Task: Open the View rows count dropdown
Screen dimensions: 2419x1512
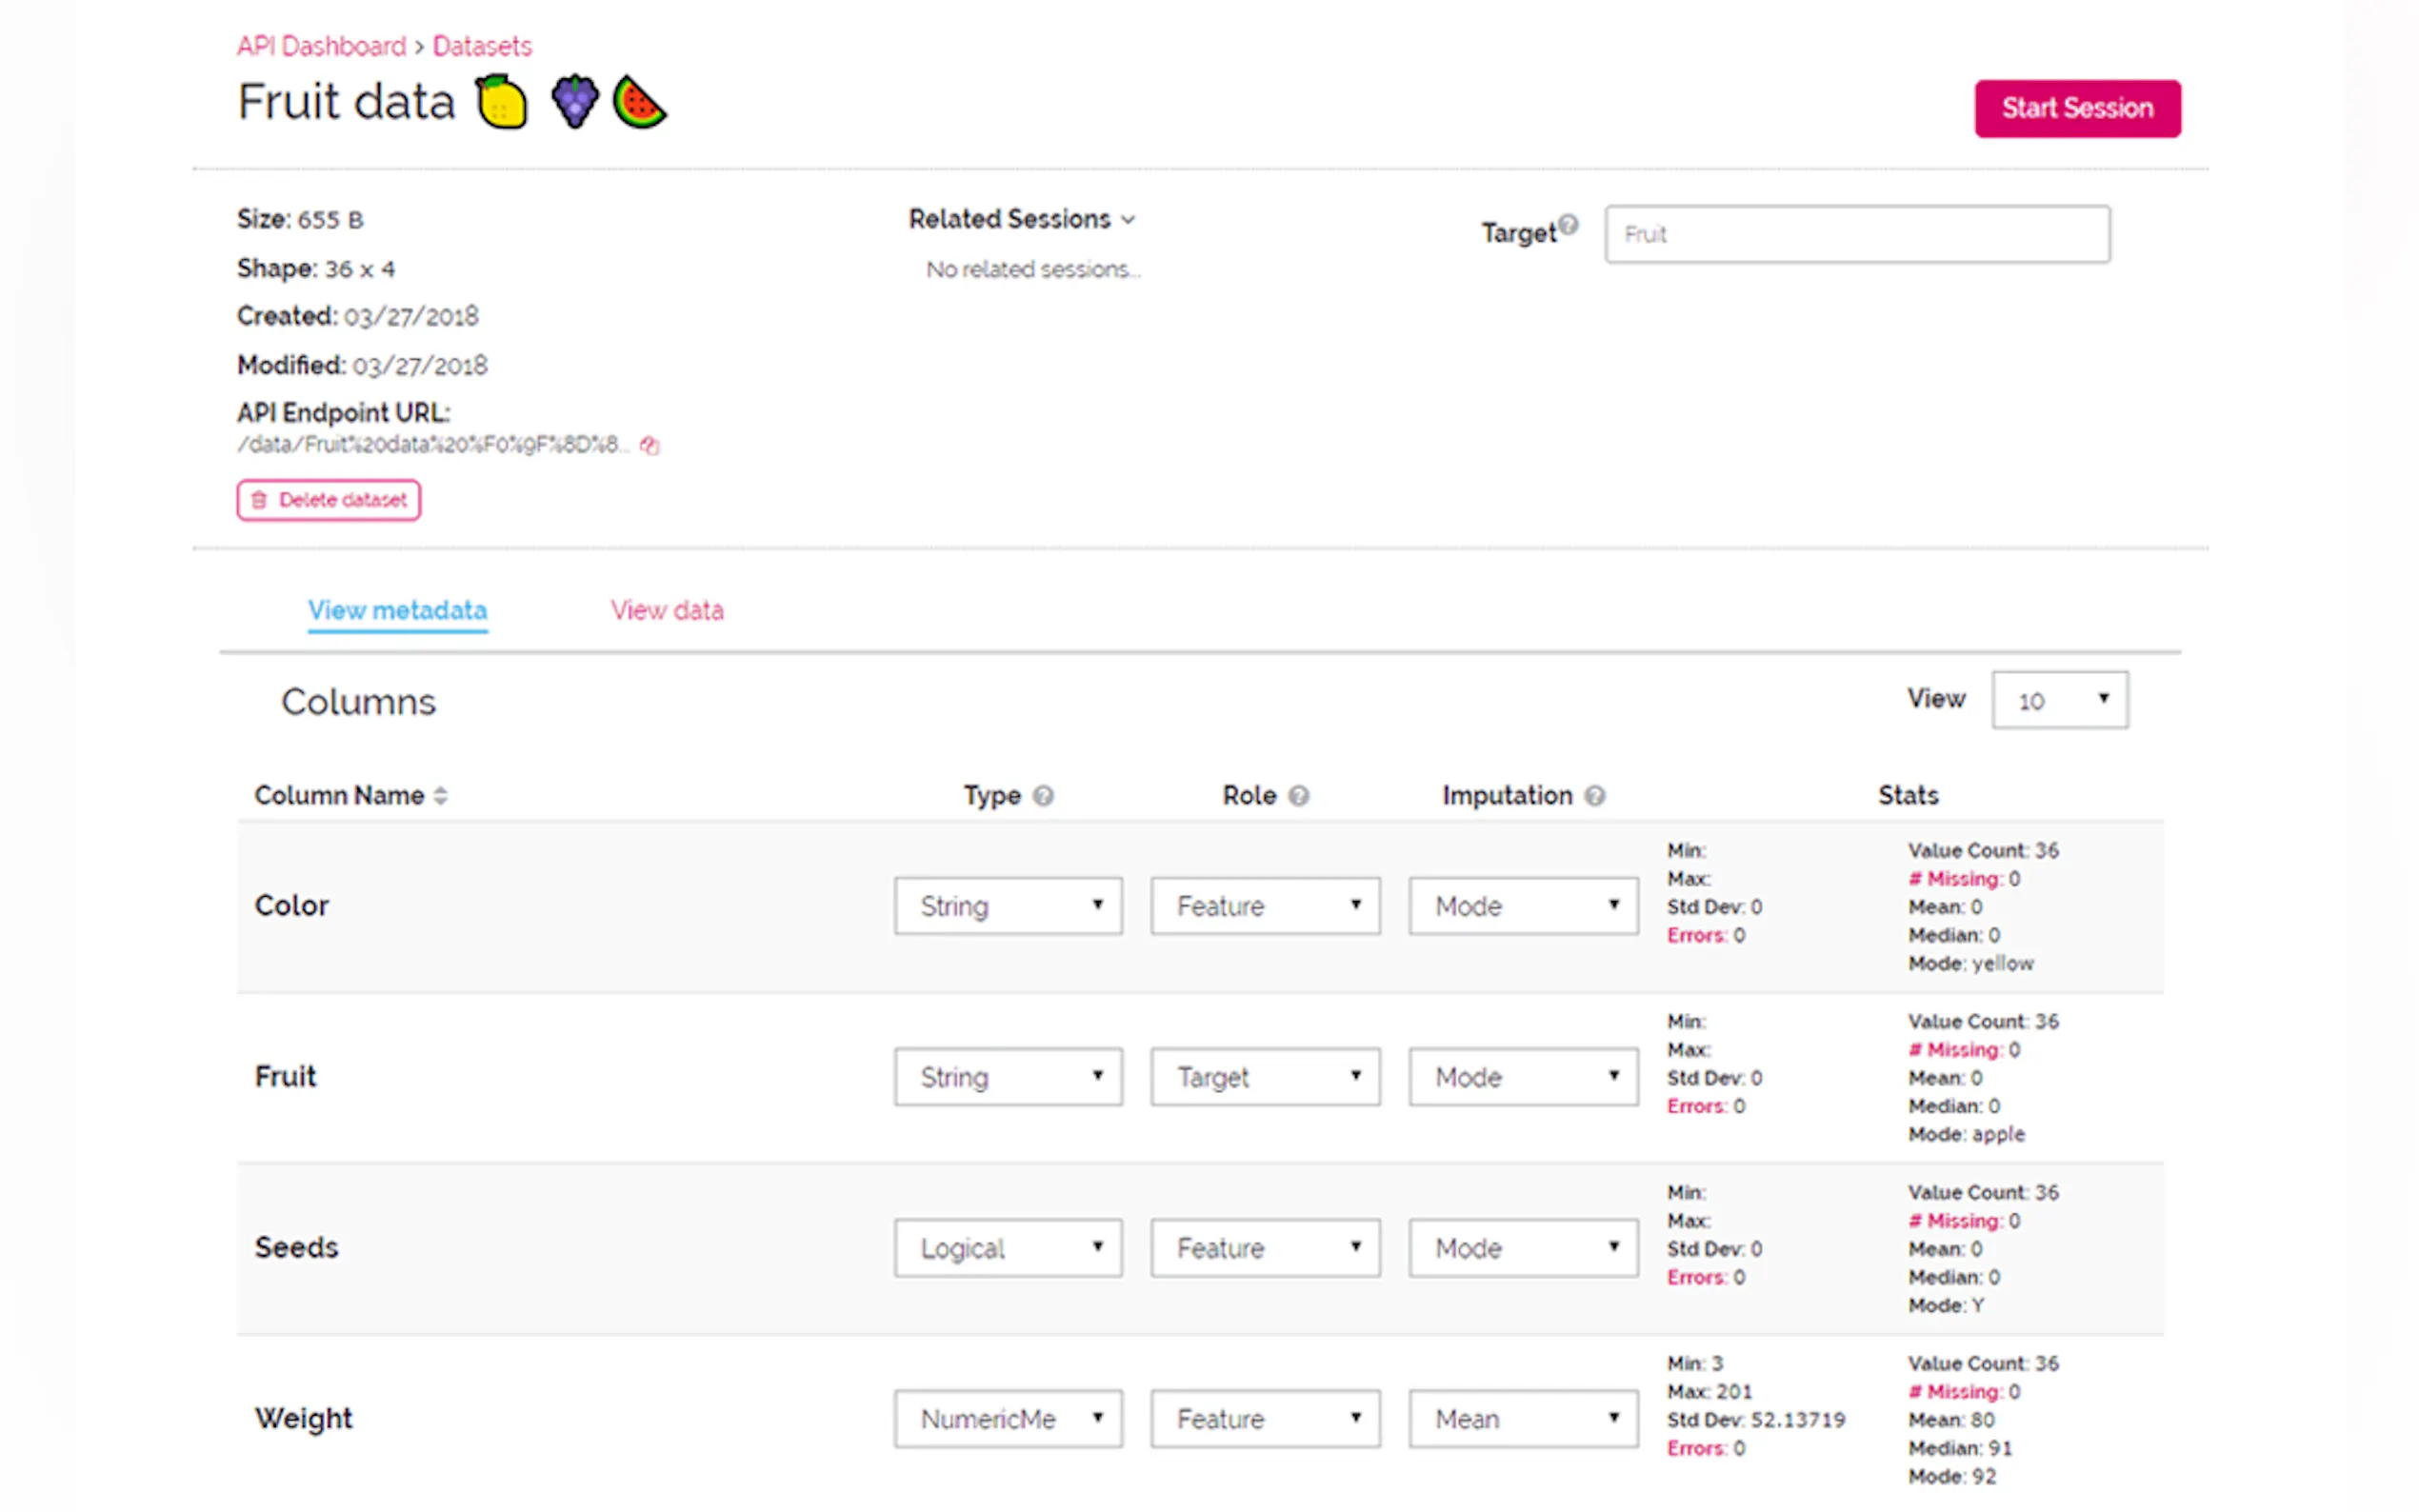Action: pos(2059,700)
